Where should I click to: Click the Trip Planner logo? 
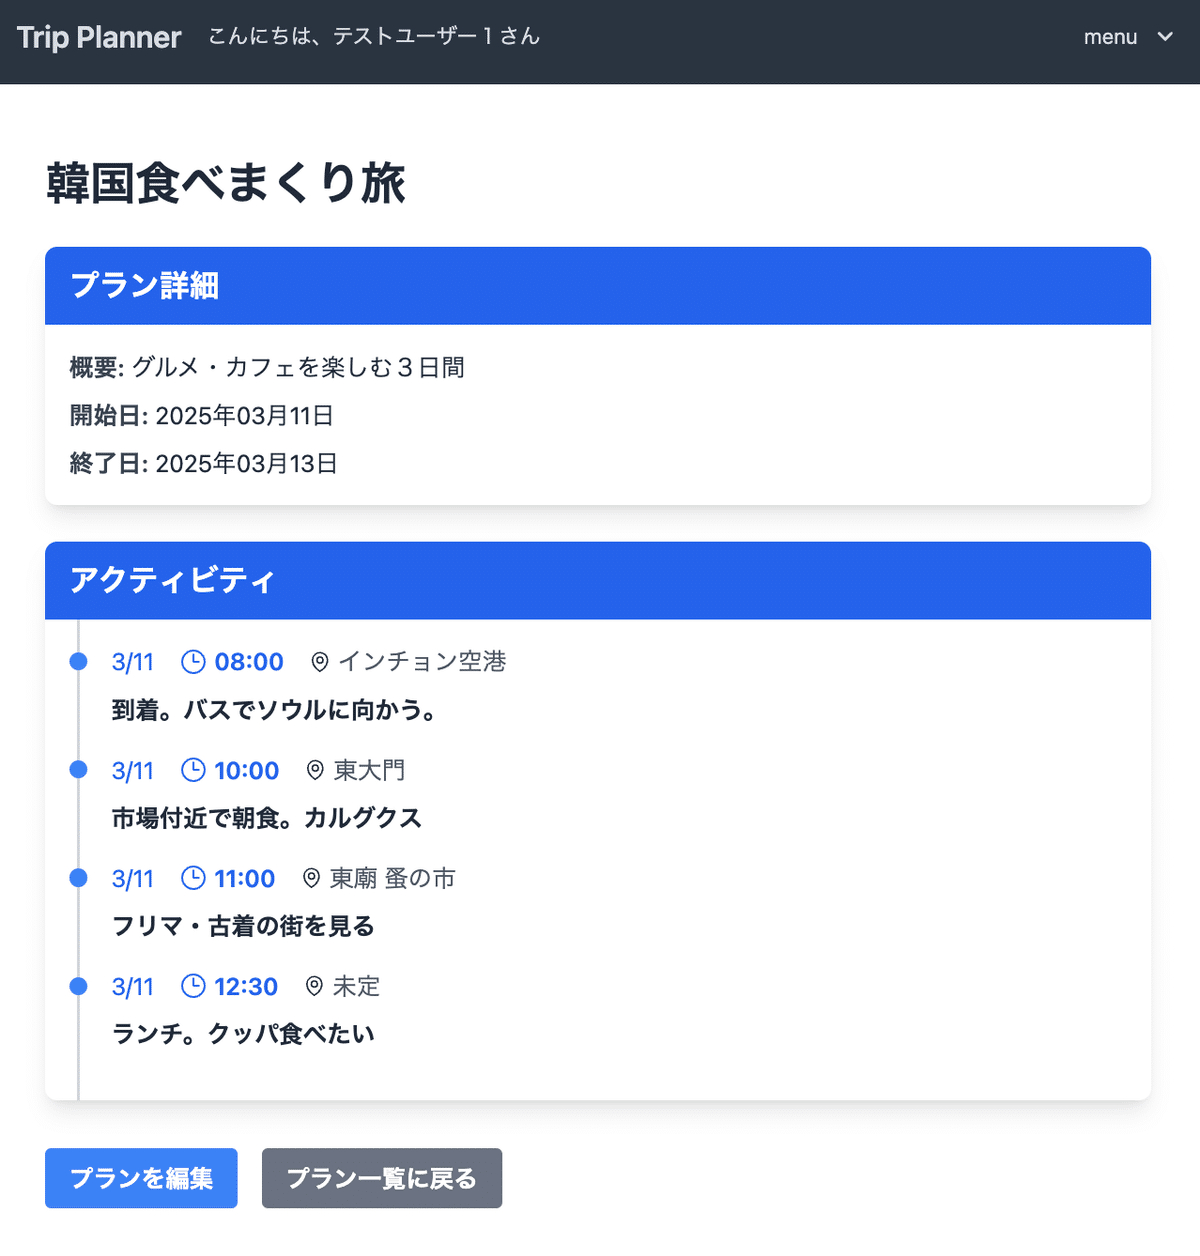tap(99, 37)
